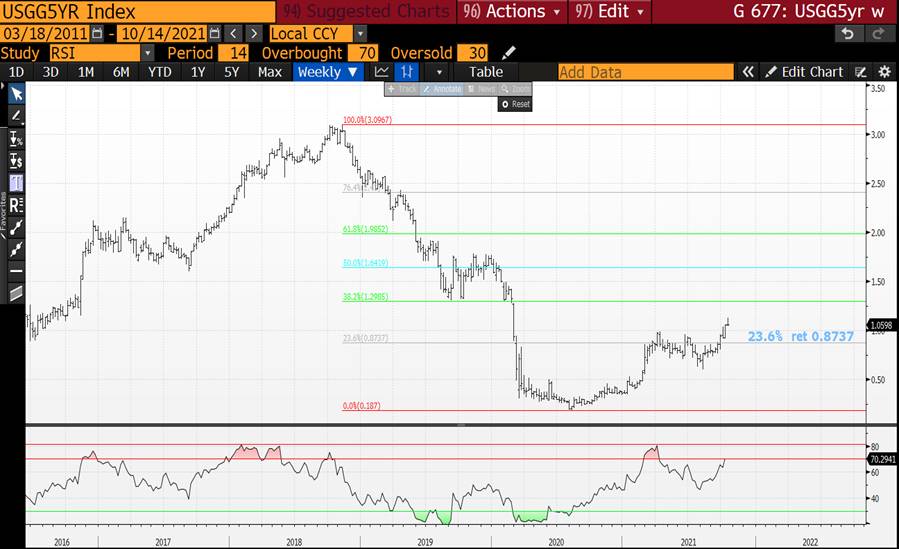899x549 pixels.
Task: Select the 1D range
Action: coord(16,72)
